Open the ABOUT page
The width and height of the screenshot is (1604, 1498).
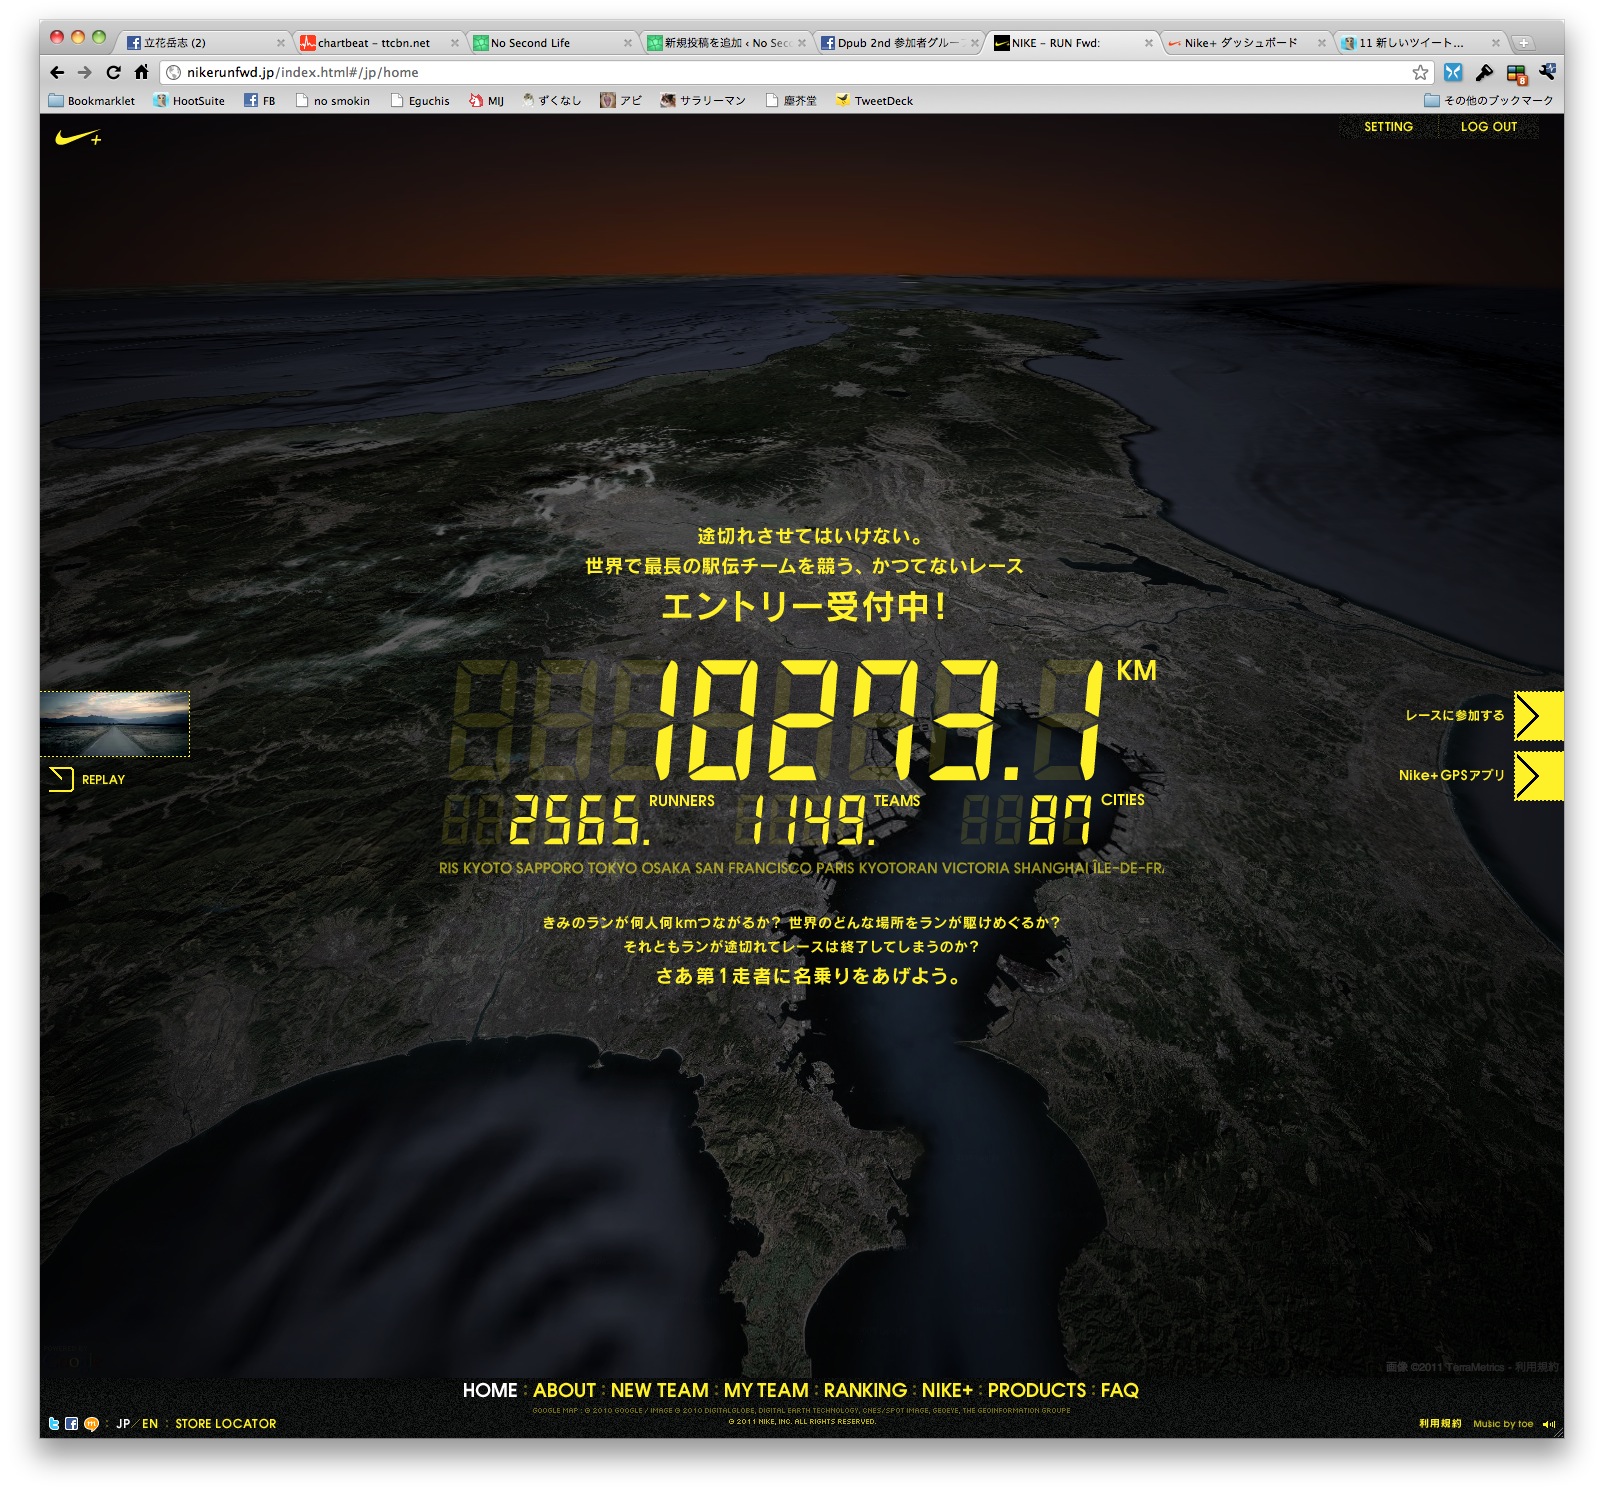564,1390
